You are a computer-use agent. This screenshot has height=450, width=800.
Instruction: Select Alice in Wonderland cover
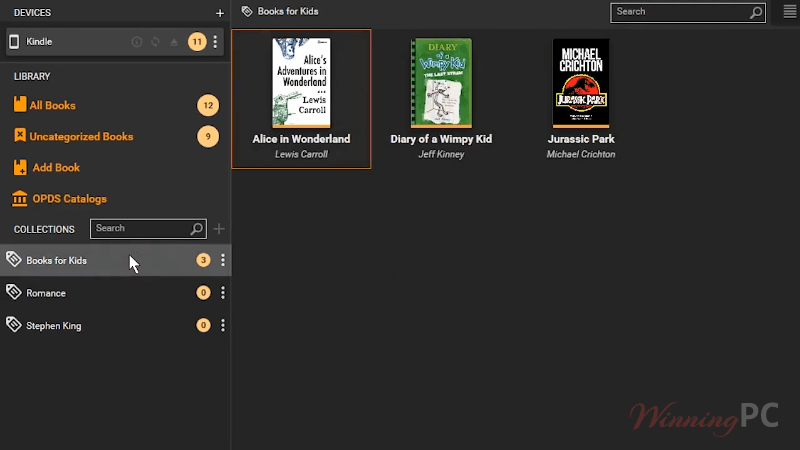301,82
